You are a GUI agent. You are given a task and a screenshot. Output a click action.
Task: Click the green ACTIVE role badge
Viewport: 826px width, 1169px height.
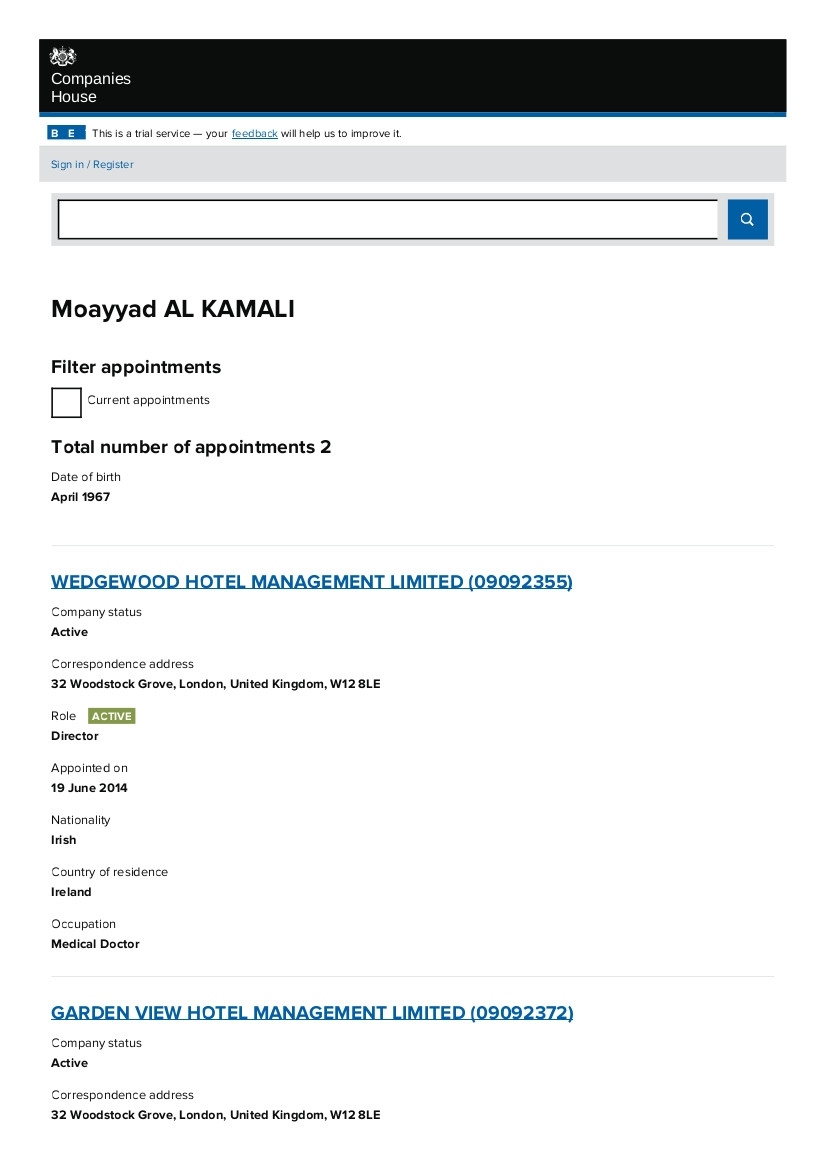tap(111, 716)
